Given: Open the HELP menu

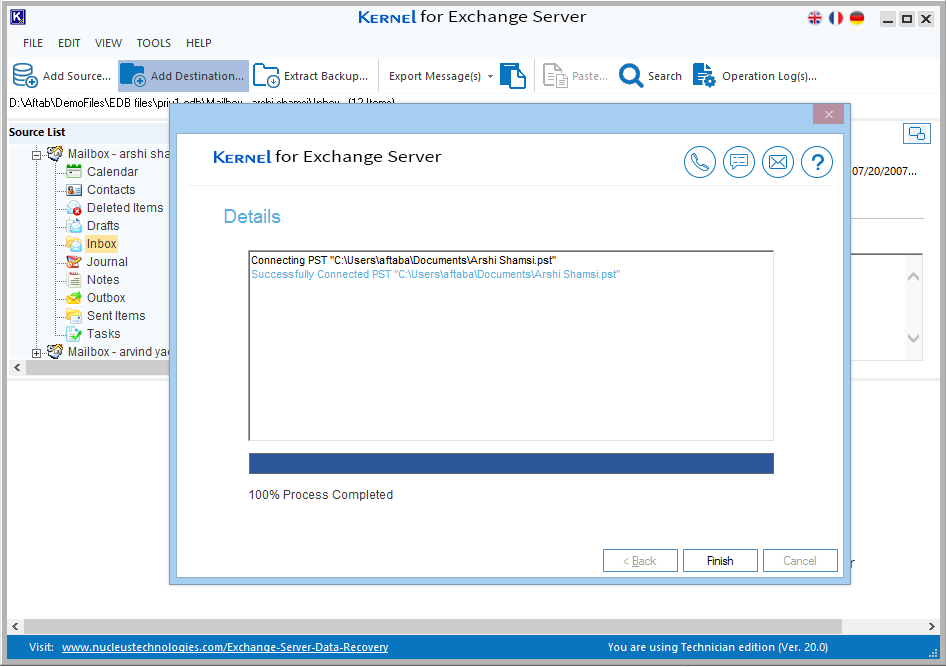Looking at the screenshot, I should click(198, 43).
